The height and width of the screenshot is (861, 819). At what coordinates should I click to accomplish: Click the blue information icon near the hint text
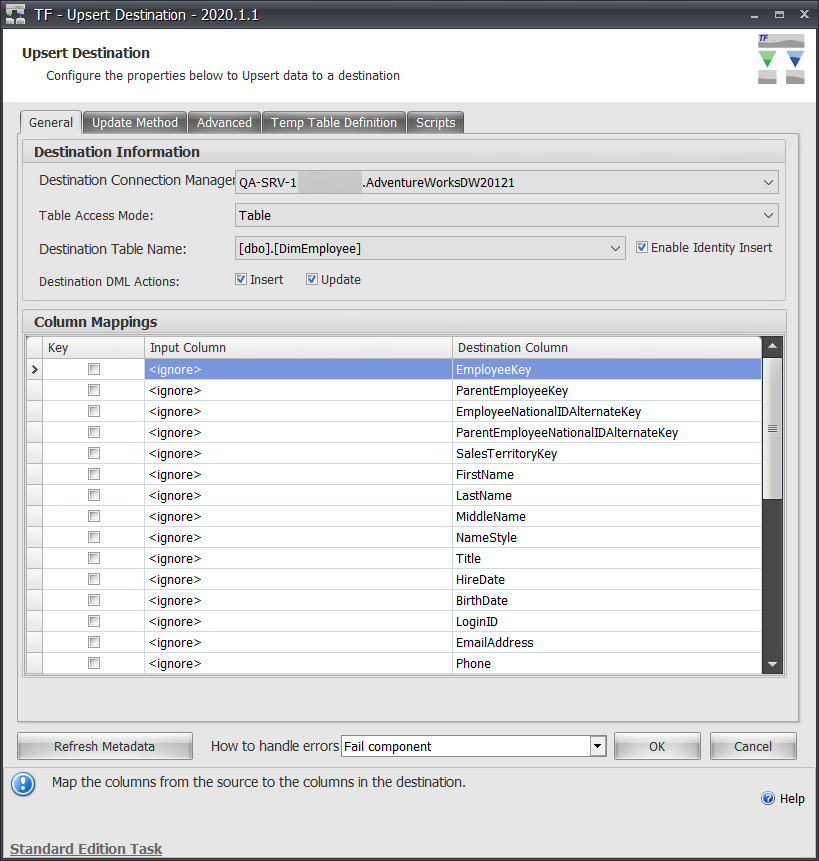pos(22,784)
